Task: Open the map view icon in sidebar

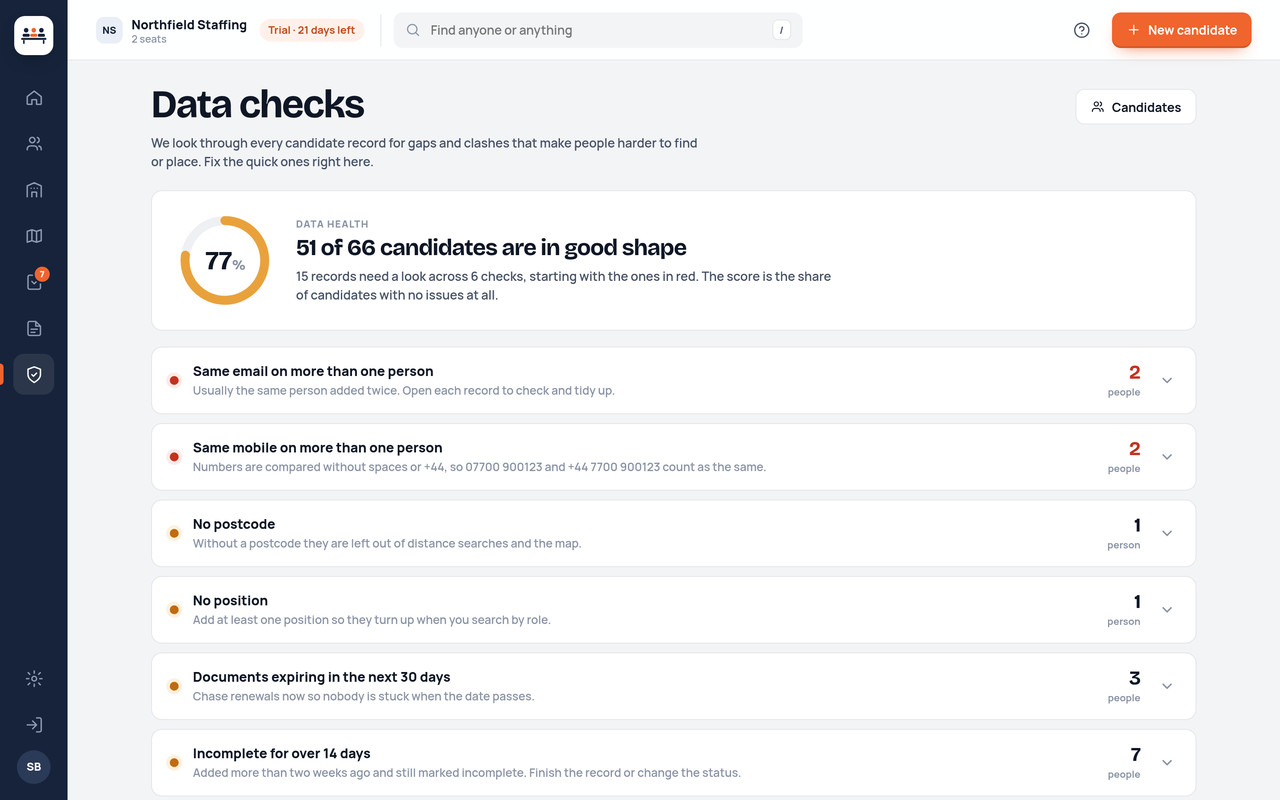Action: tap(34, 236)
